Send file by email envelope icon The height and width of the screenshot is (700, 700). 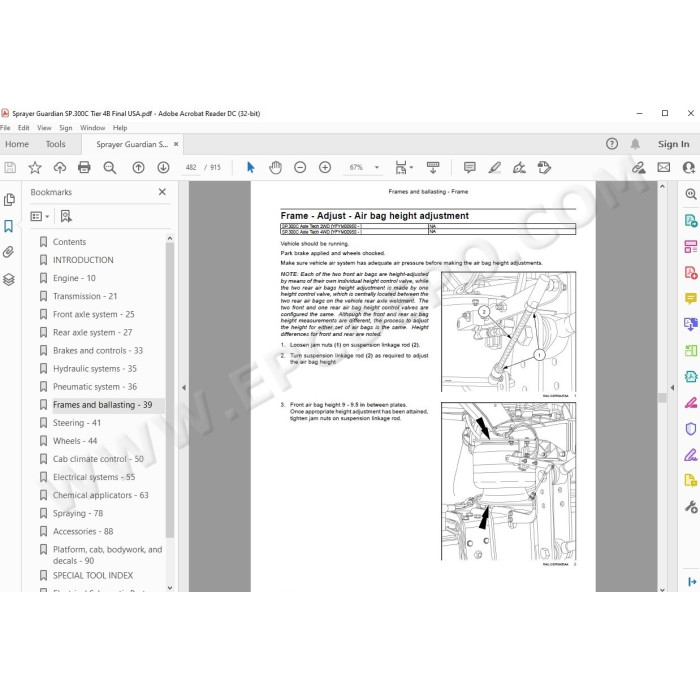click(664, 167)
